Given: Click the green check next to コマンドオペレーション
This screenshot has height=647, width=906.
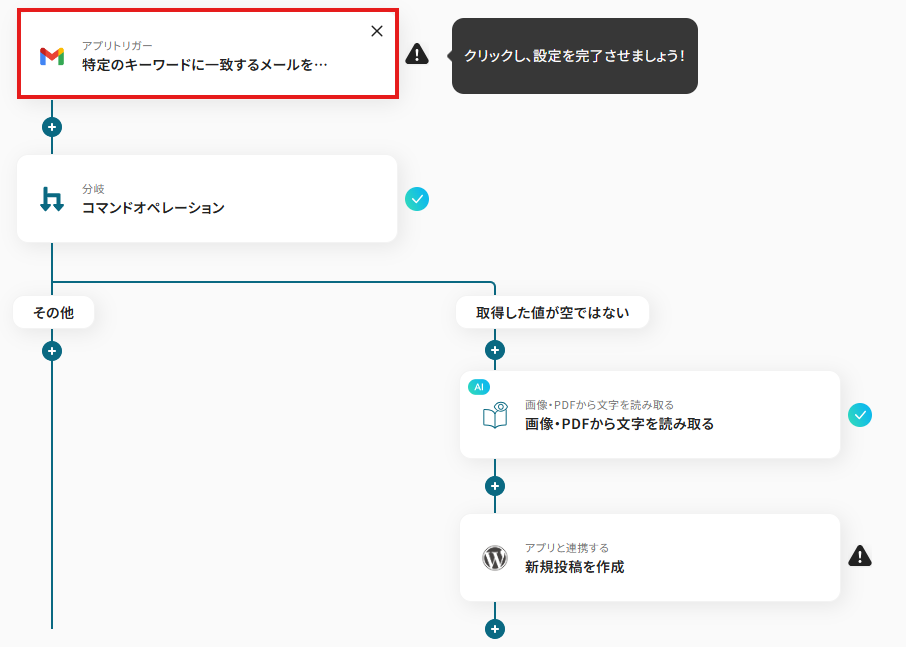Looking at the screenshot, I should point(417,199).
